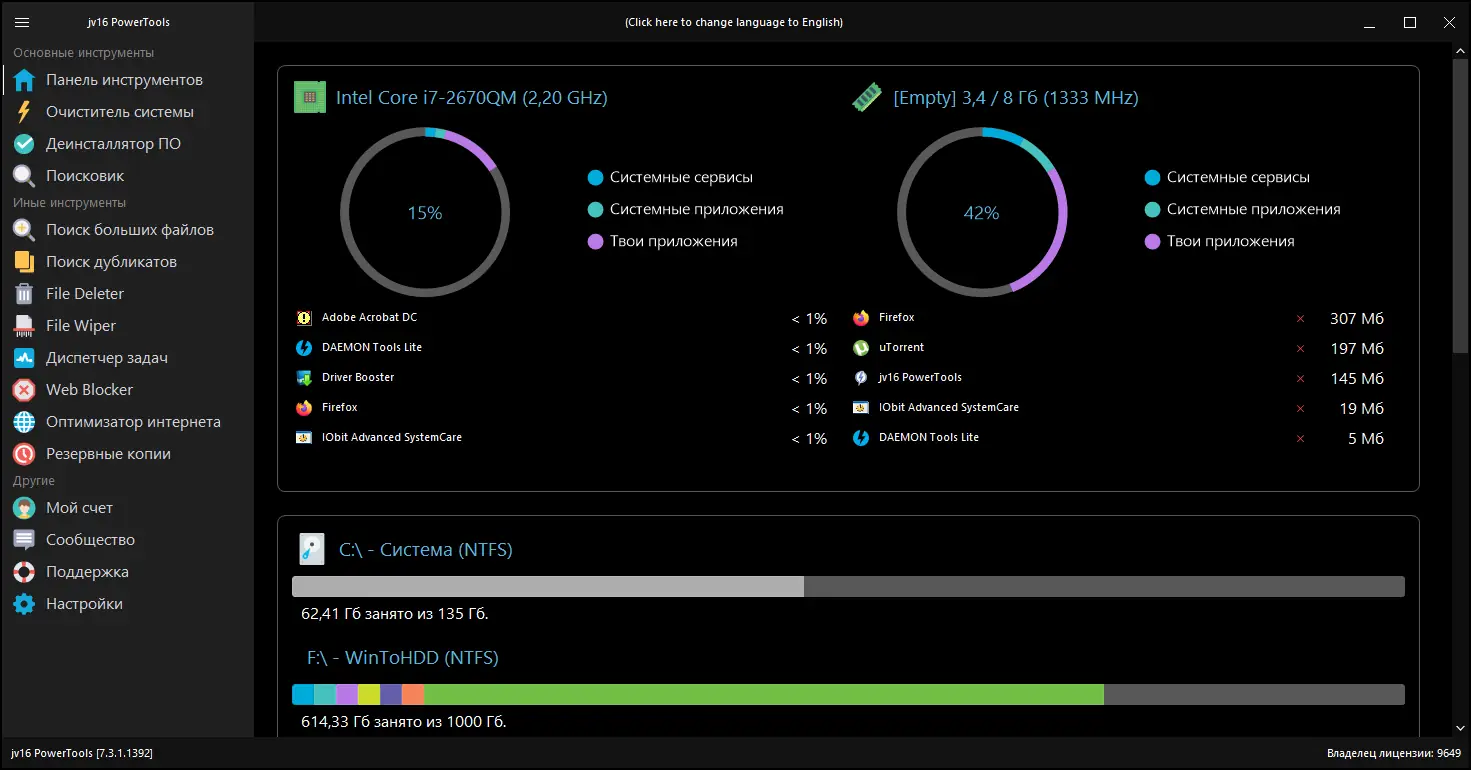
Task: Close uTorrent using its red X
Action: pos(1301,349)
